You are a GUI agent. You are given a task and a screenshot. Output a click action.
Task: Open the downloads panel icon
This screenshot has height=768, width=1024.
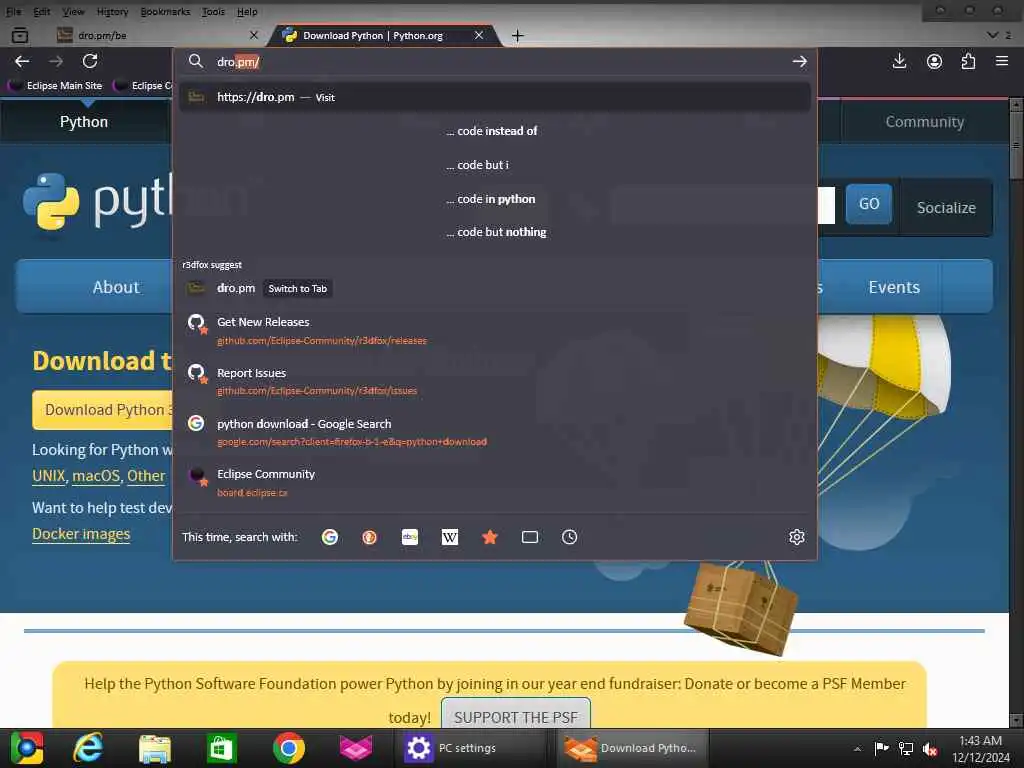pos(899,61)
